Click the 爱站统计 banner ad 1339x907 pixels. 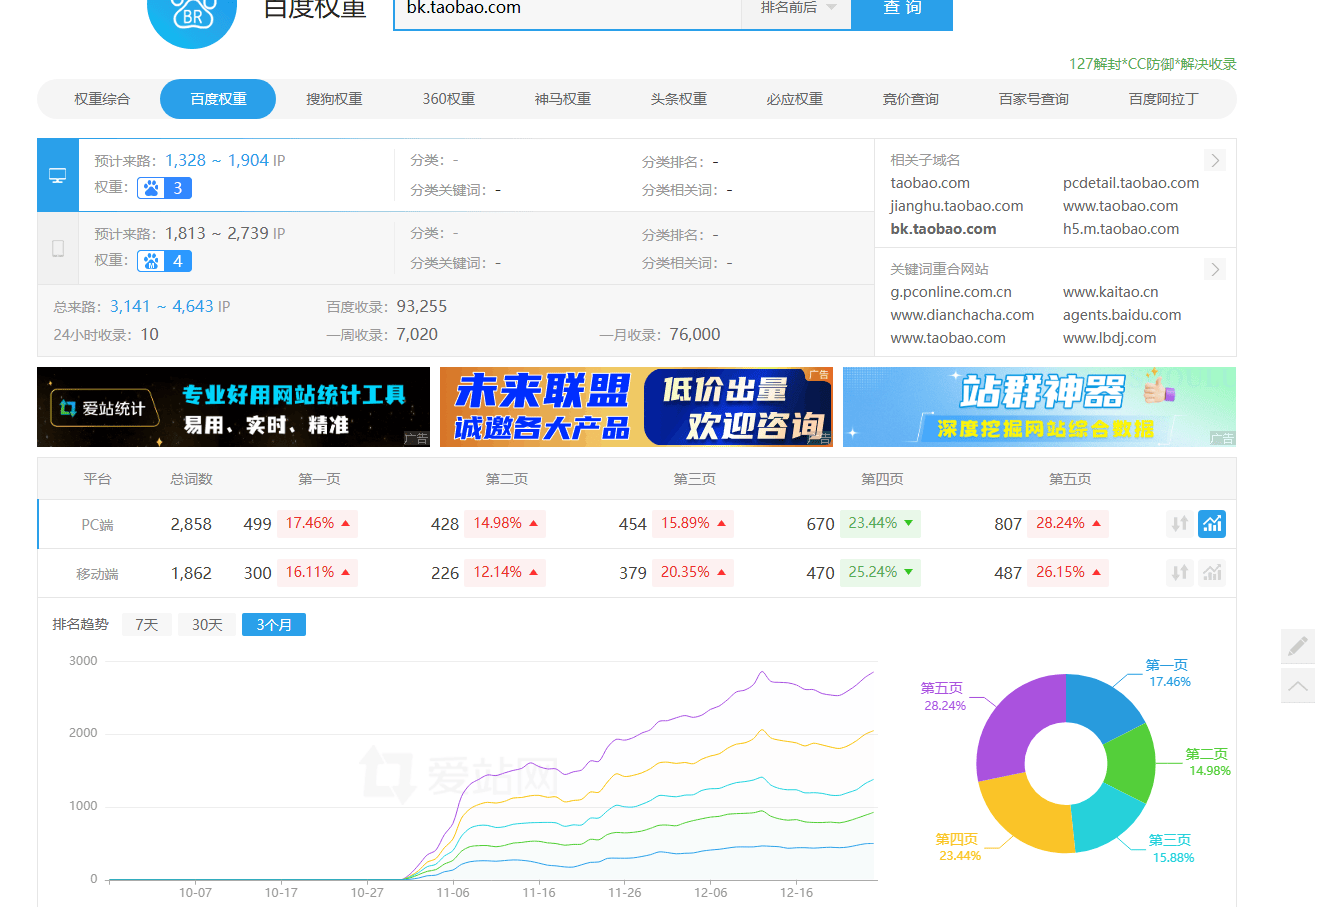click(233, 407)
